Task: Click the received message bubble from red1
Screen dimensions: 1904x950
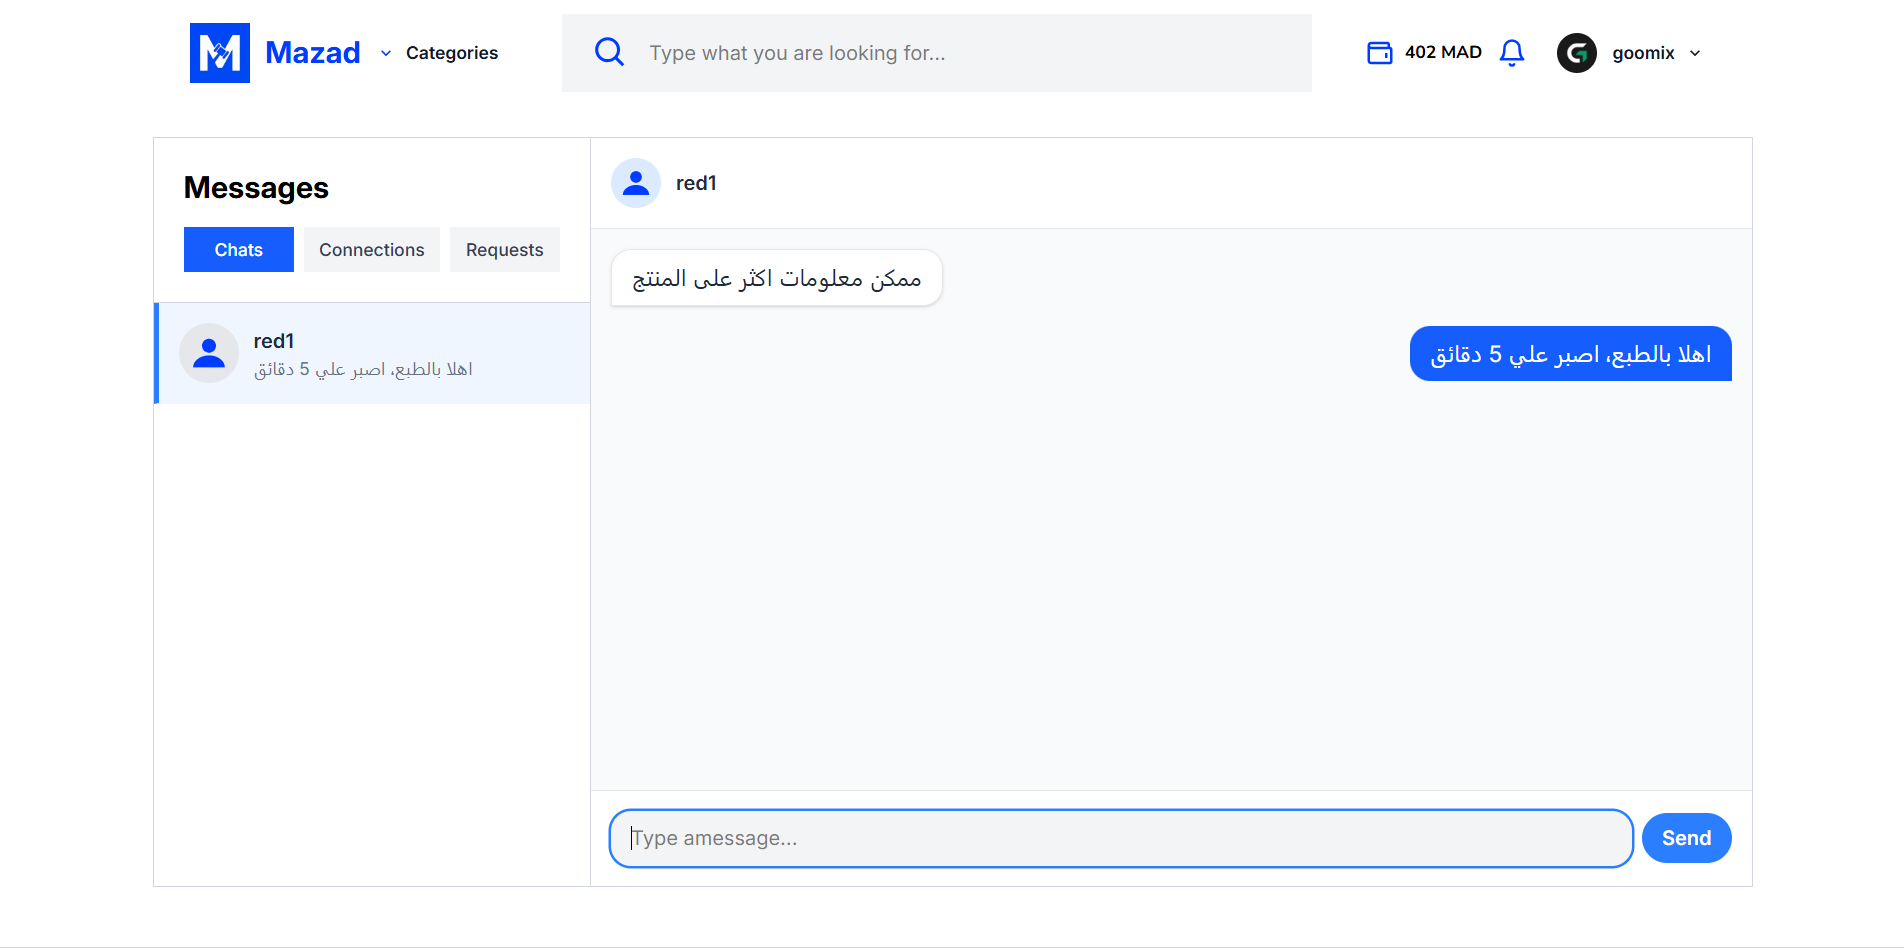Action: (777, 278)
